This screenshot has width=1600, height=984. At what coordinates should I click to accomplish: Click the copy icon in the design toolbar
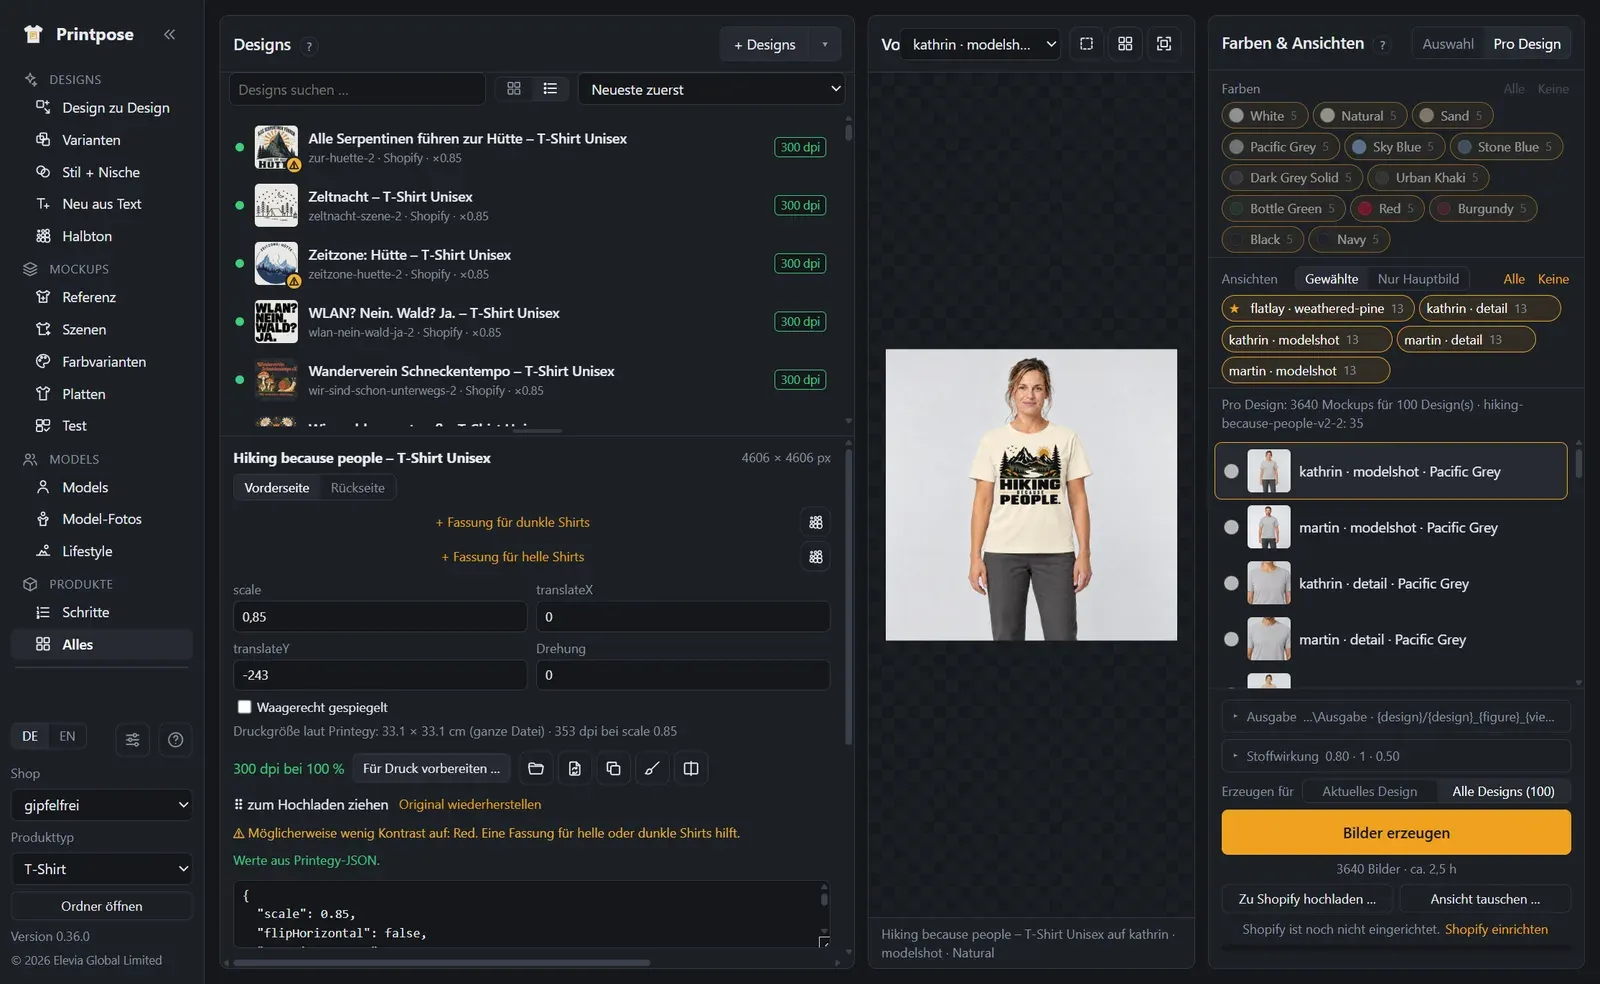click(x=613, y=768)
